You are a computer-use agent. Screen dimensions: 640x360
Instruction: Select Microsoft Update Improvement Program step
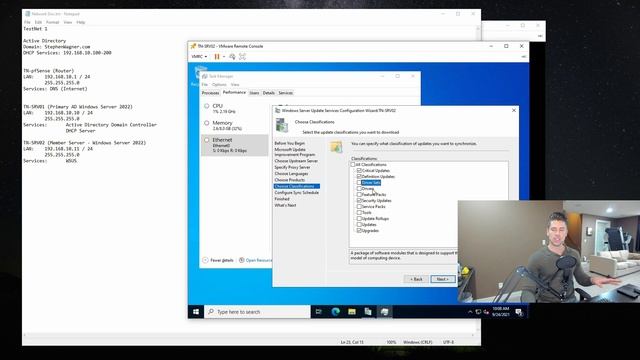point(295,152)
